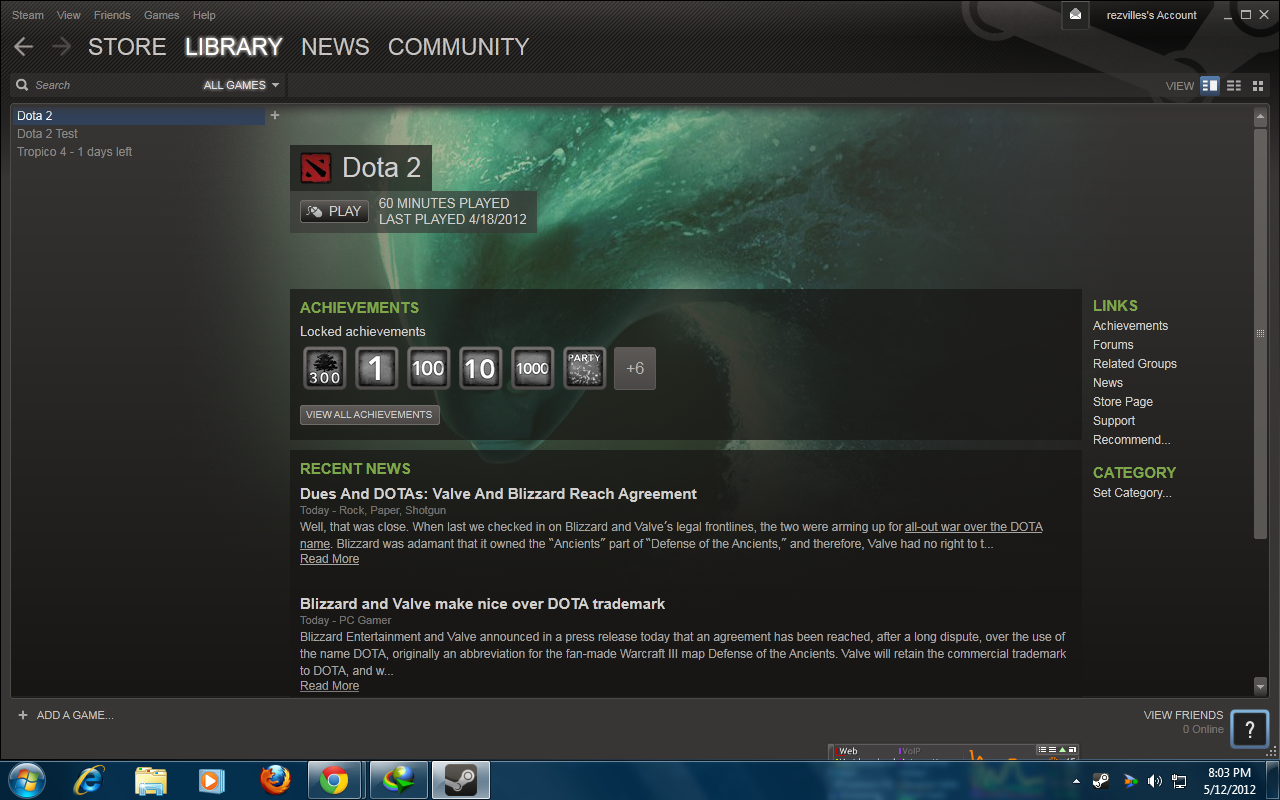
Task: Open Windows Explorer from the taskbar
Action: [x=150, y=779]
